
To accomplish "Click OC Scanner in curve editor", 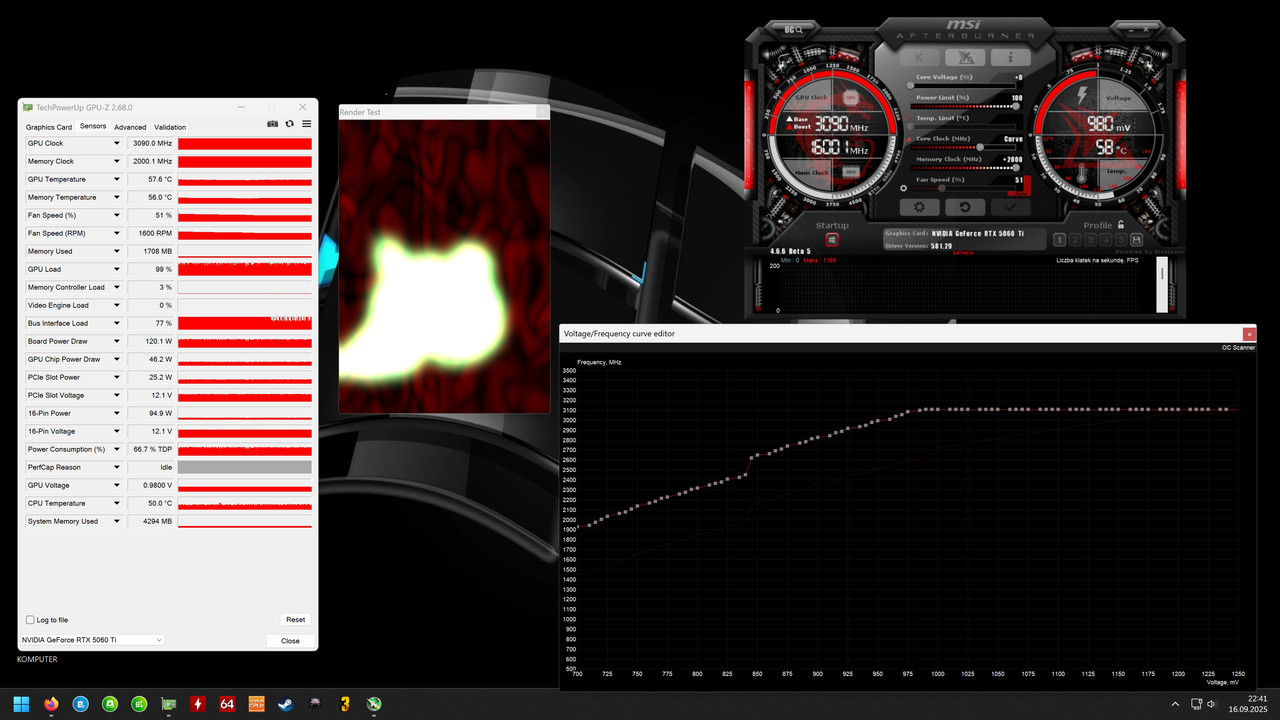I will tap(1238, 347).
